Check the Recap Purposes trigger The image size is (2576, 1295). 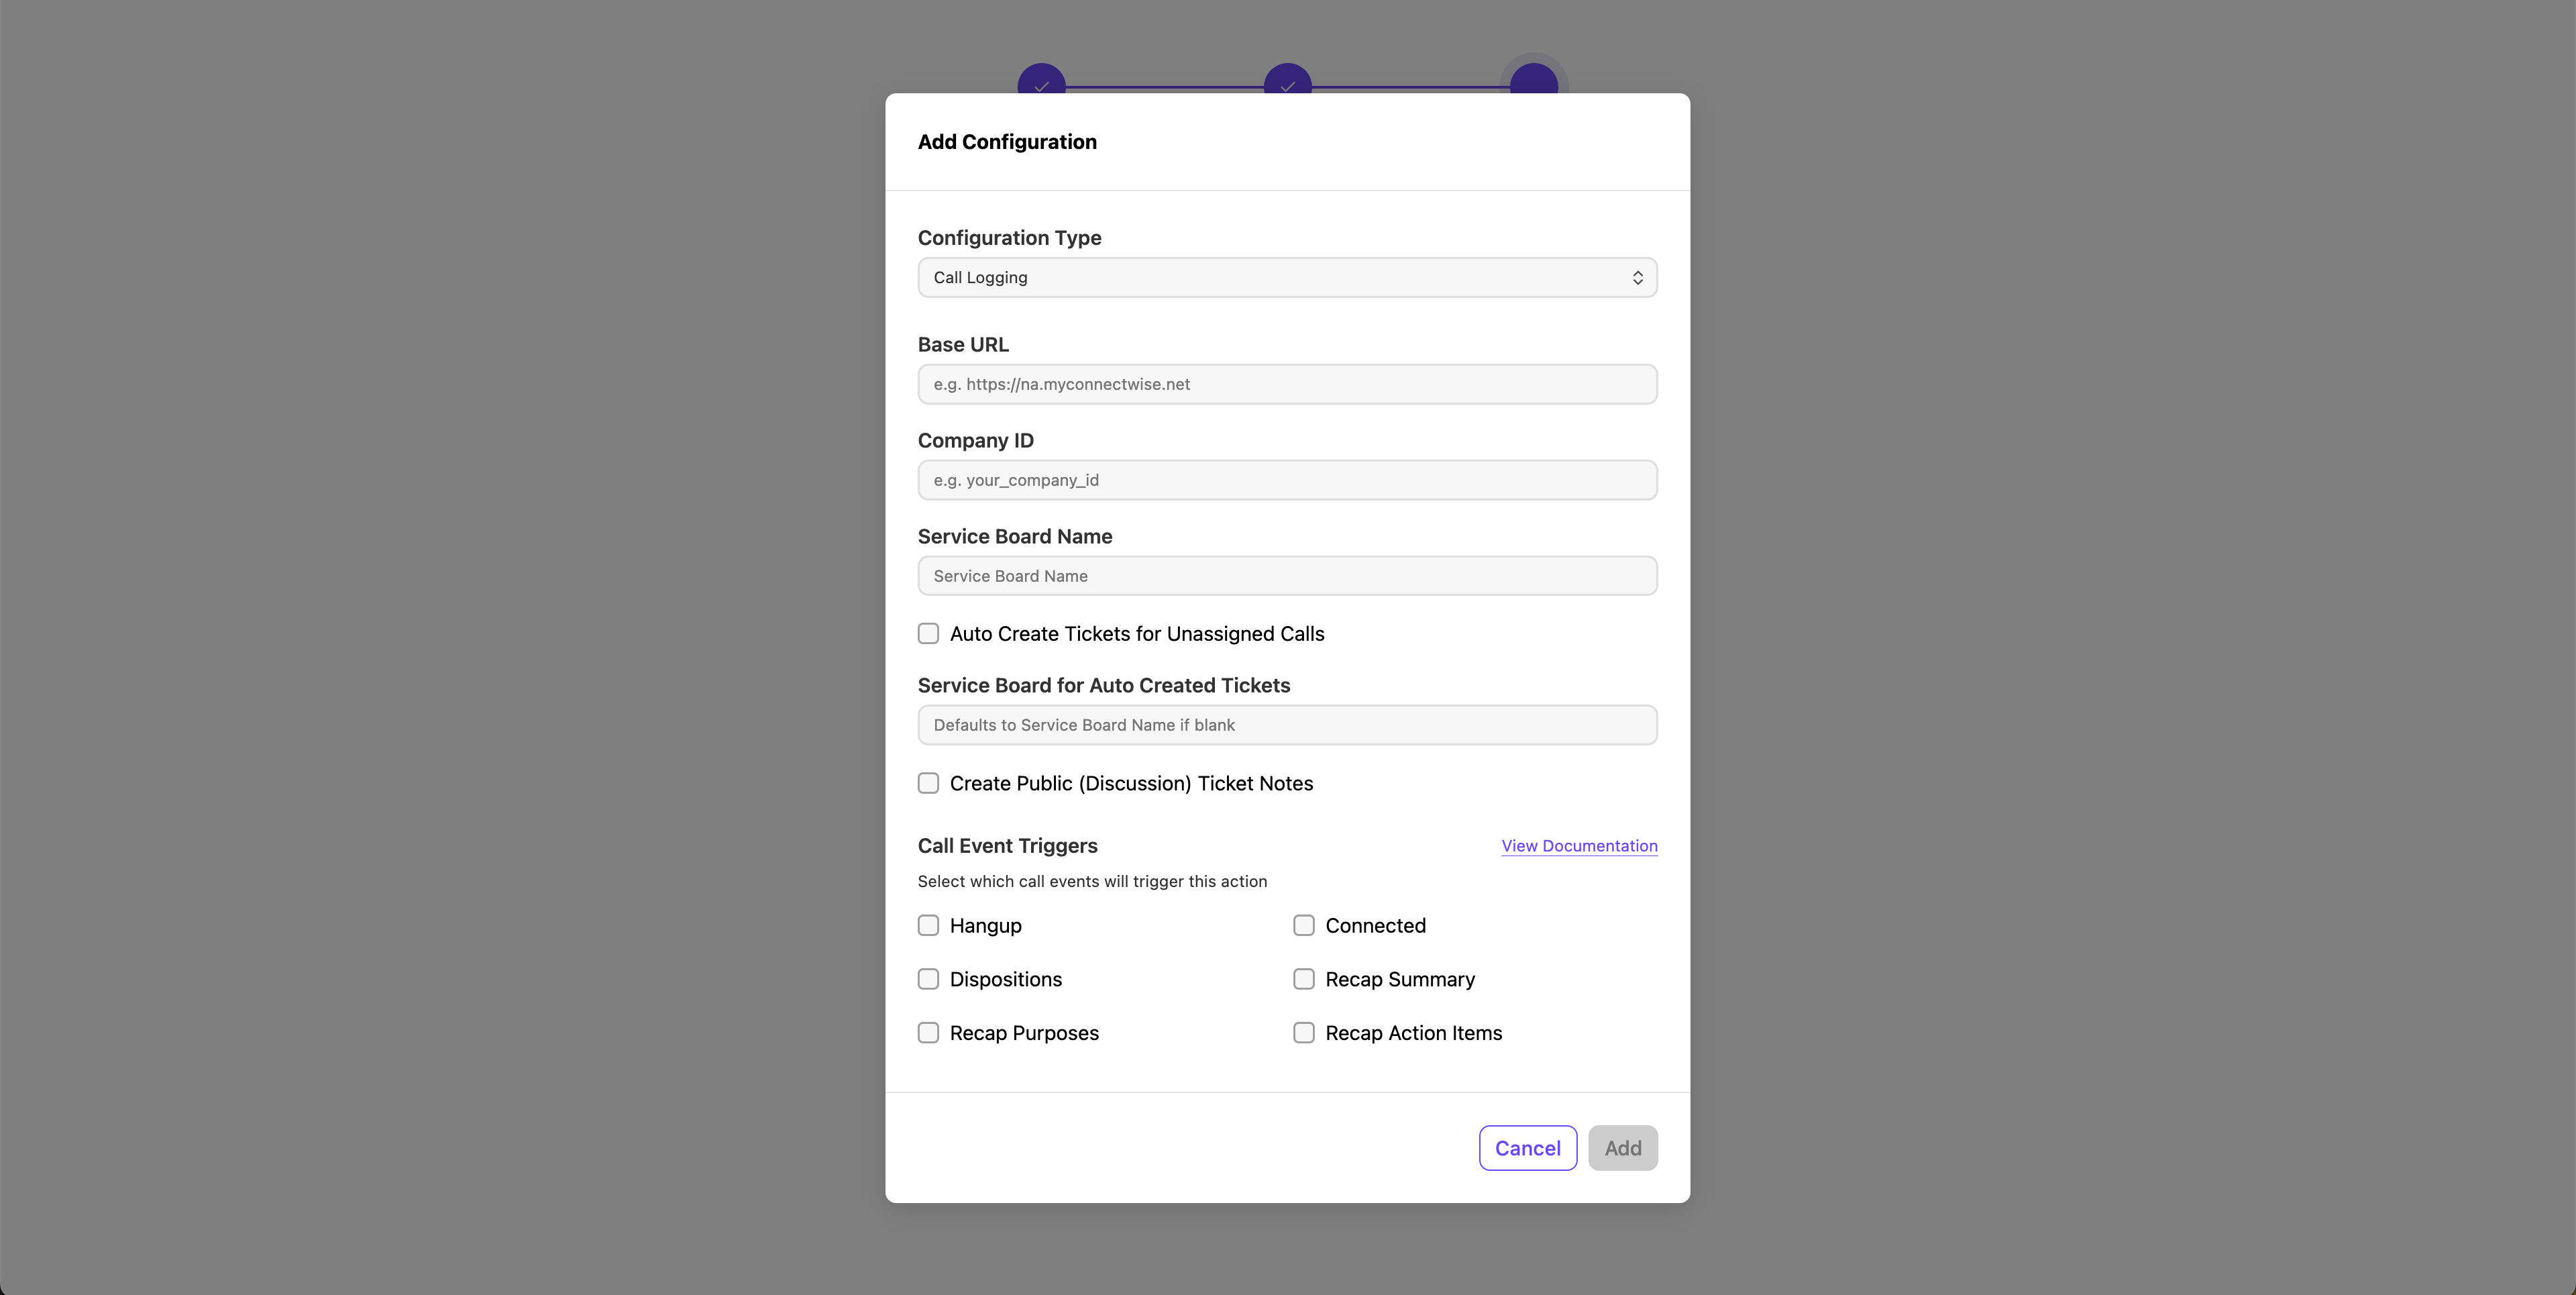pyautogui.click(x=928, y=1033)
